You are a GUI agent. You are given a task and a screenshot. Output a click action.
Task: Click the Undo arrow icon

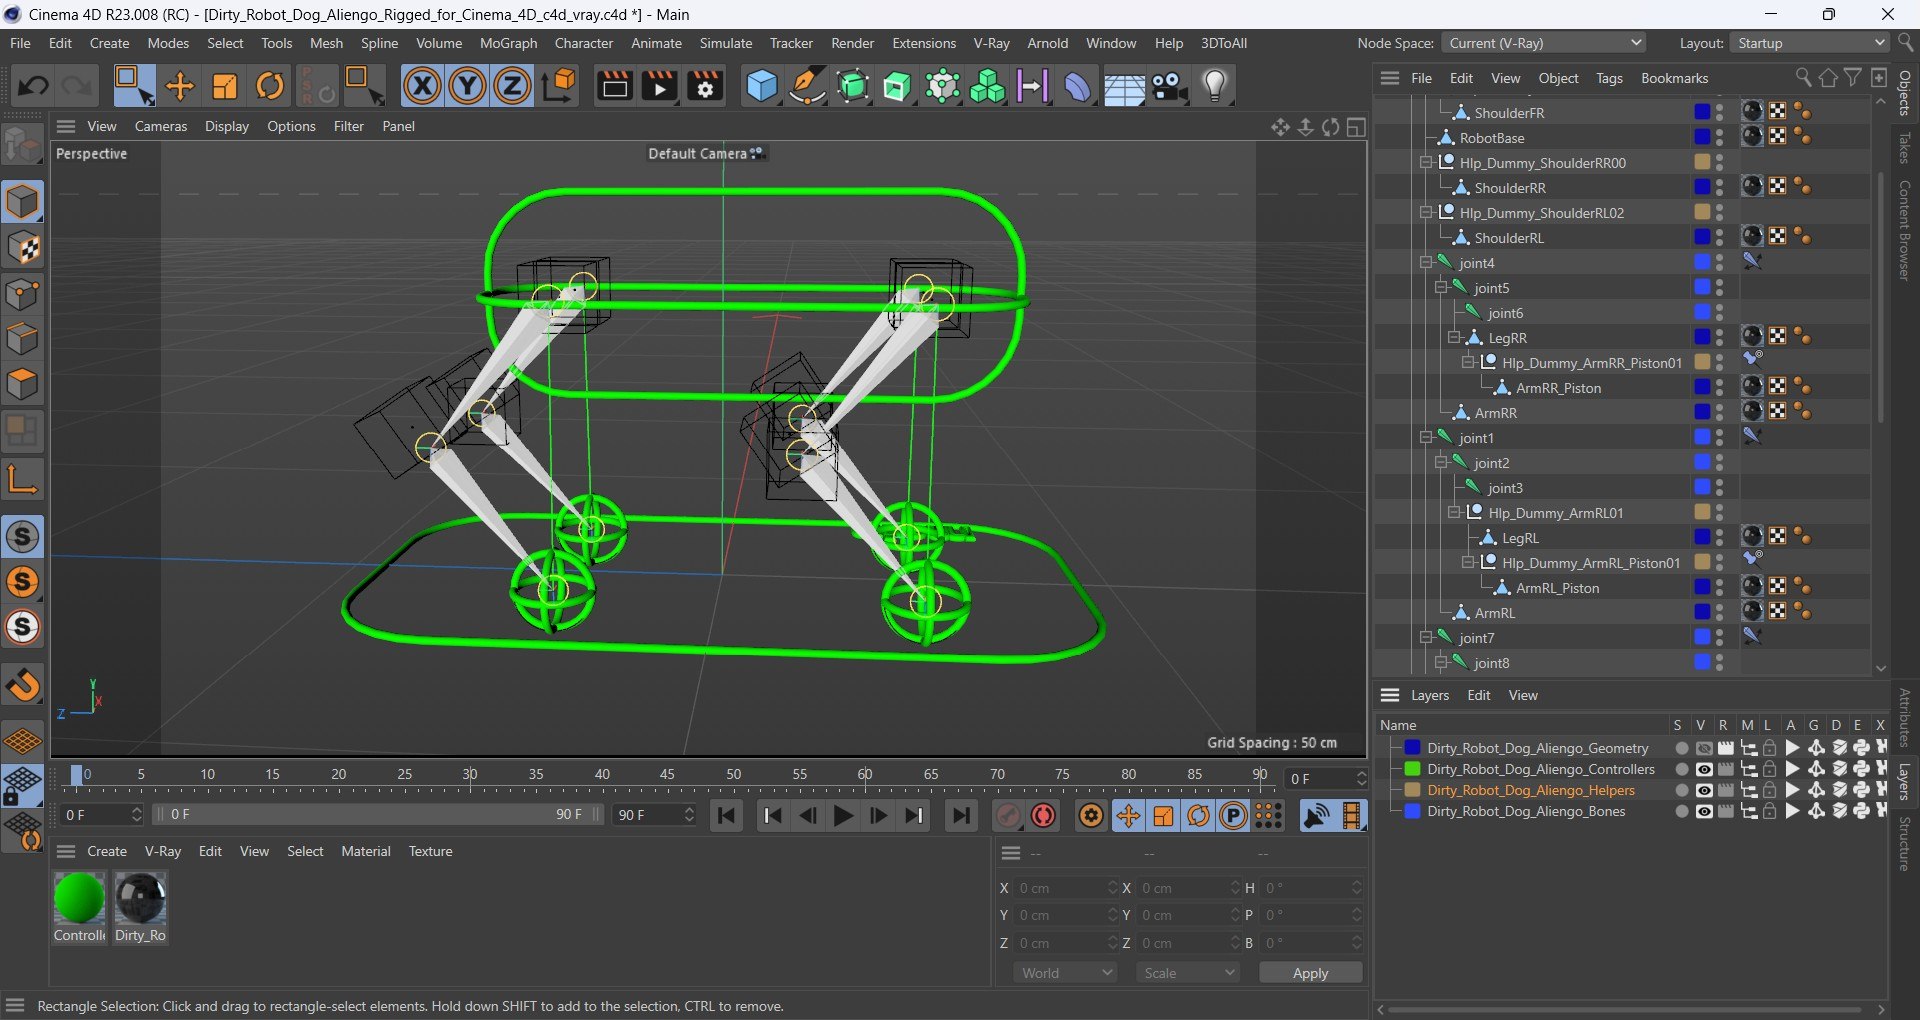[33, 87]
